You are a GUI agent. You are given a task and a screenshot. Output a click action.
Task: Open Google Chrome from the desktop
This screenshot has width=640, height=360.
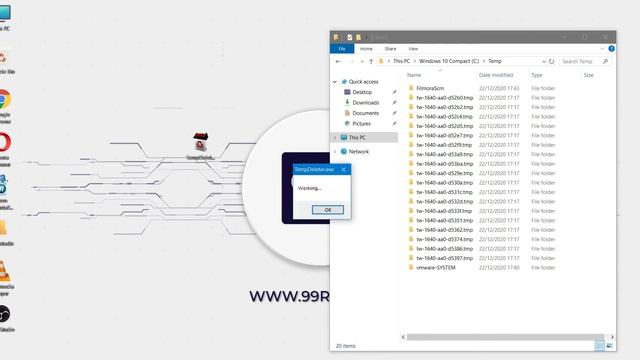(4, 100)
